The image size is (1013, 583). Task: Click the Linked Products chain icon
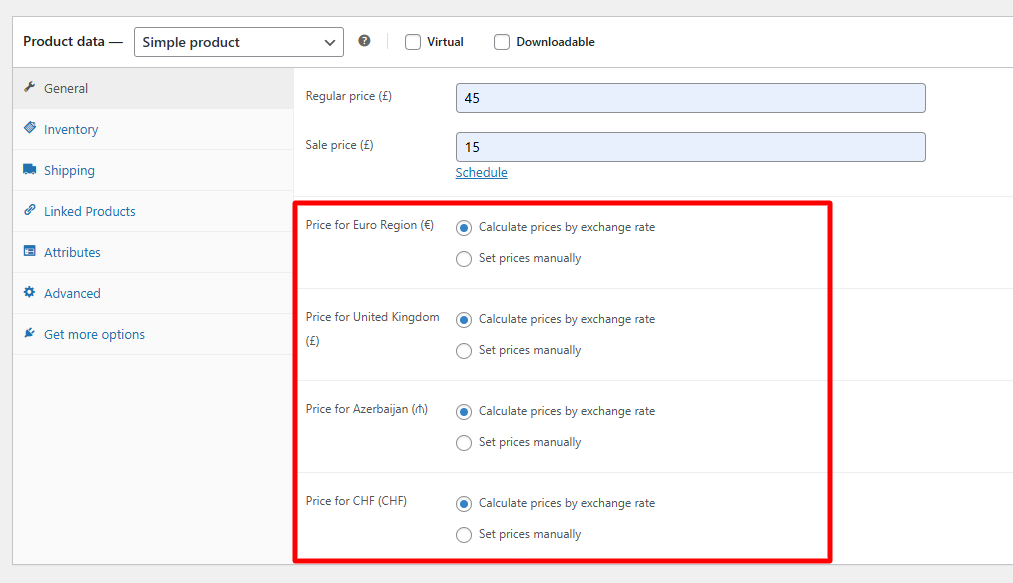(30, 211)
